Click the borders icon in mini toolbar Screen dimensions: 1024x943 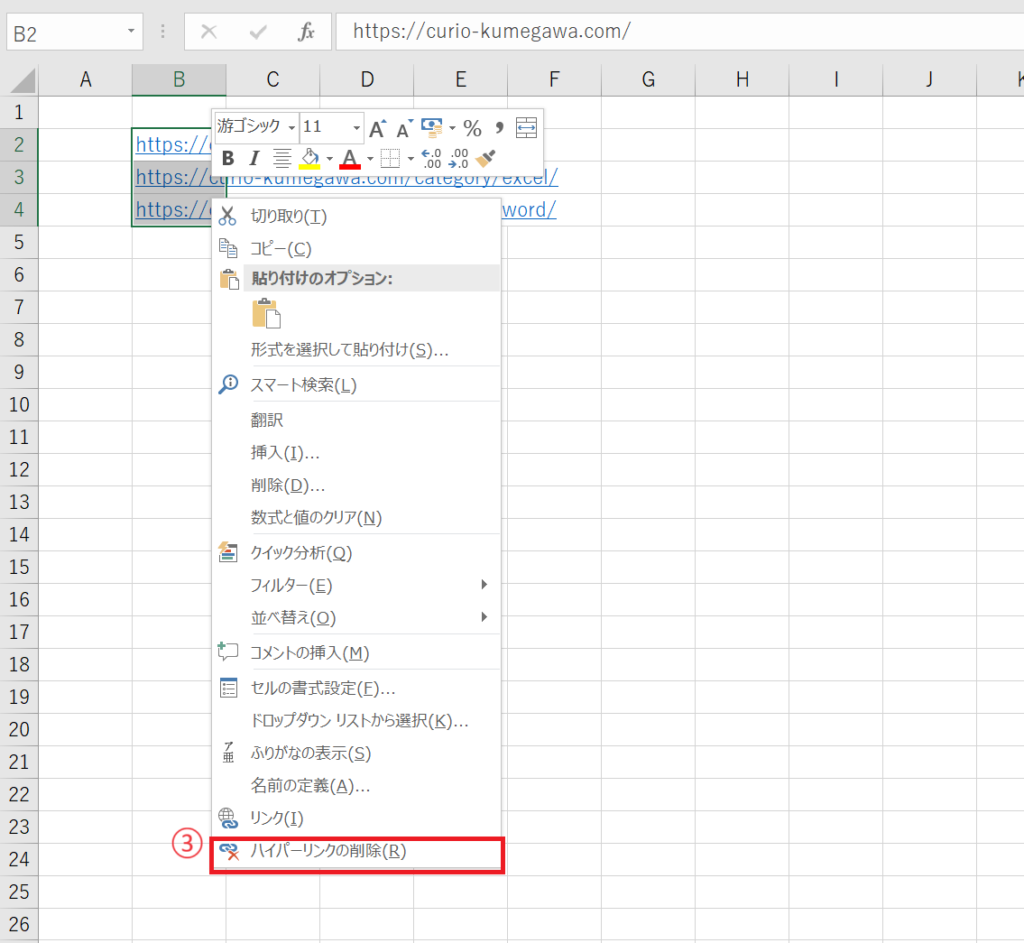(x=390, y=158)
